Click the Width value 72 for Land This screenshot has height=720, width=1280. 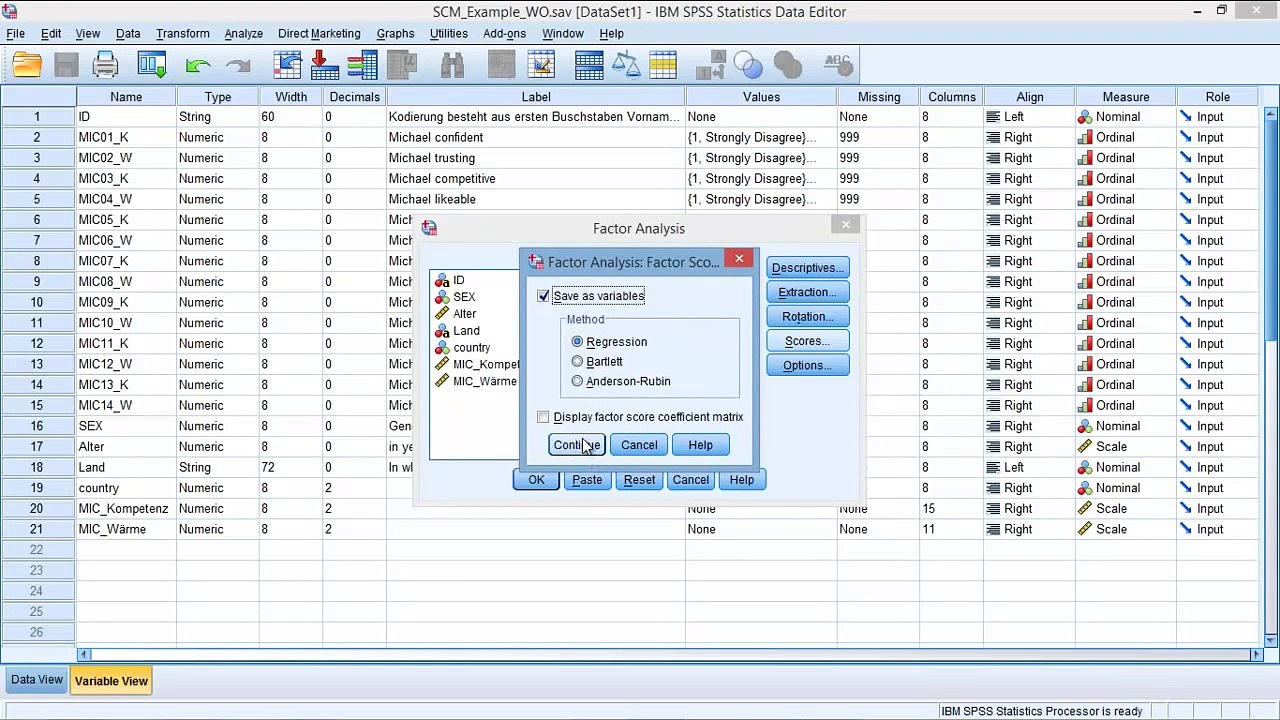291,468
